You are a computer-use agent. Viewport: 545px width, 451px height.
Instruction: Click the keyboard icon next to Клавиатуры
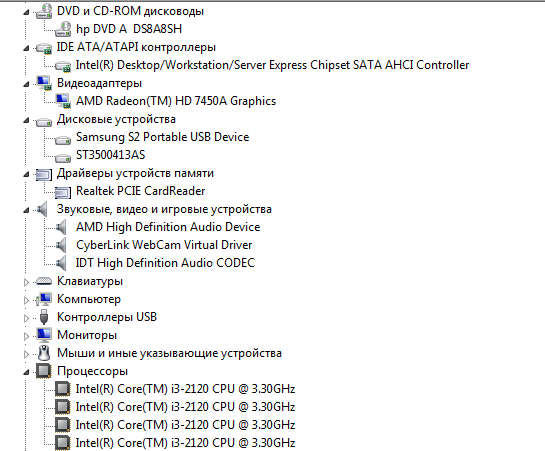pos(44,281)
